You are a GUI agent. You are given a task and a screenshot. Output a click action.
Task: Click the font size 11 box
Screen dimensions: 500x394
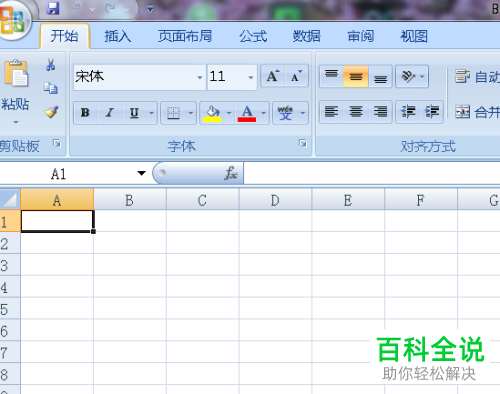[227, 77]
